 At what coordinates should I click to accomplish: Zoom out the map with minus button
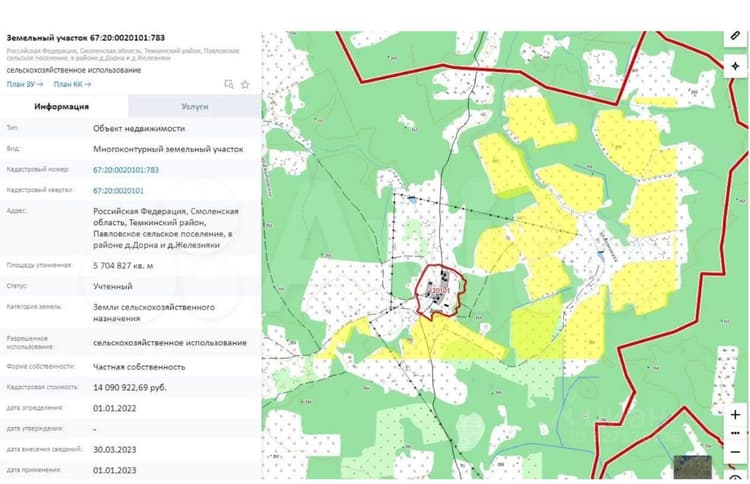[735, 451]
